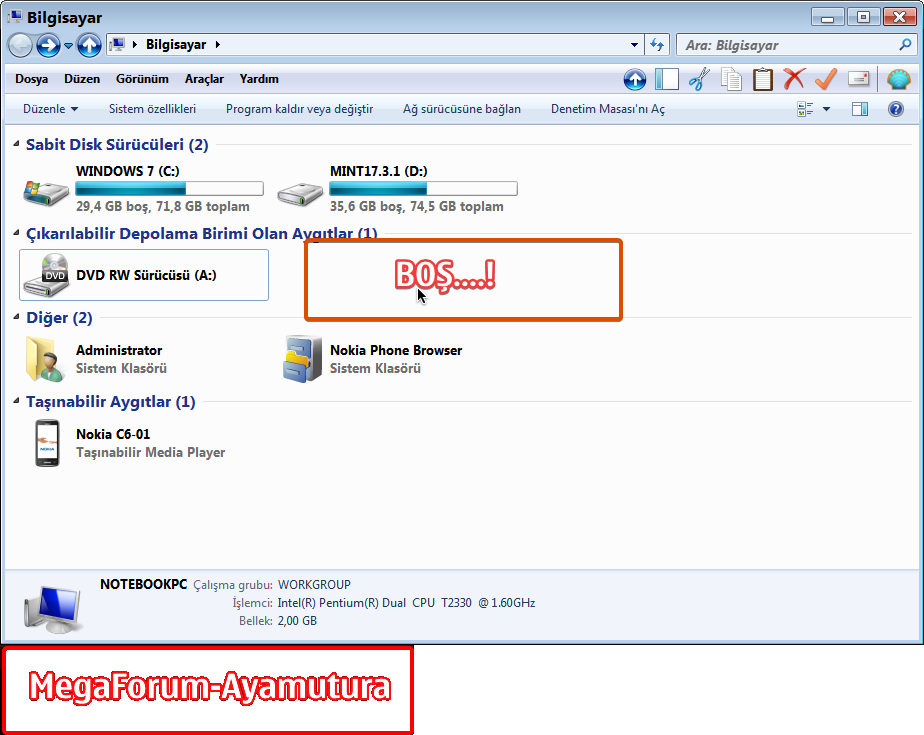Click the NOTEBOOKPC computer icon in details pane
Screen dimensions: 924x735
(x=53, y=609)
